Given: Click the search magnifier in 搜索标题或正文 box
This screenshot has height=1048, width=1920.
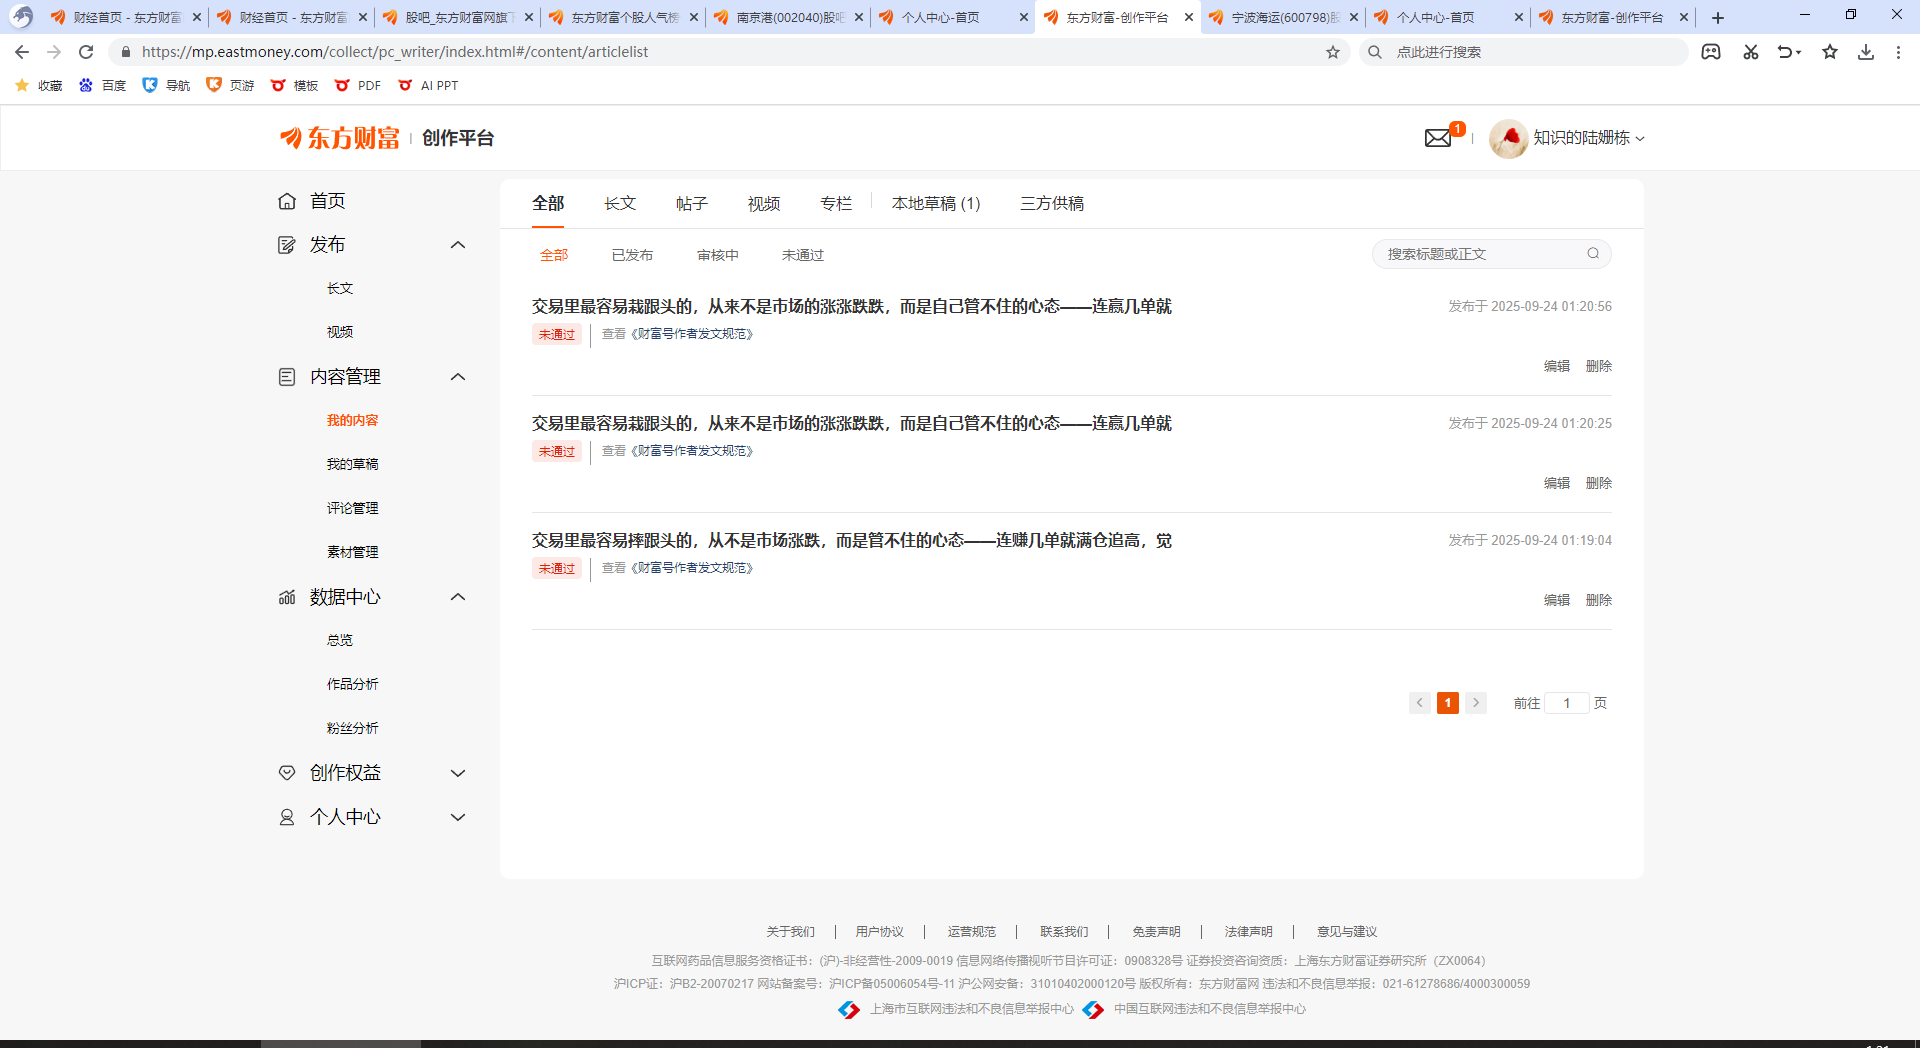Looking at the screenshot, I should [x=1593, y=254].
